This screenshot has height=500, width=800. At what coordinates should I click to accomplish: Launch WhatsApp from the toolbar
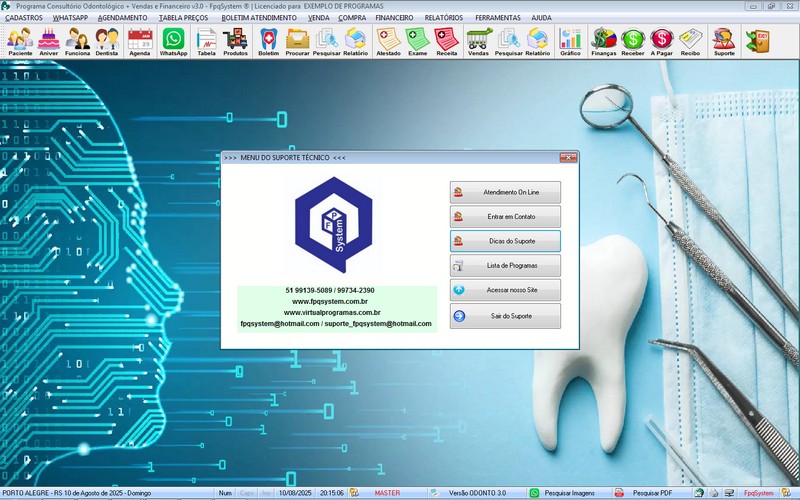[173, 41]
